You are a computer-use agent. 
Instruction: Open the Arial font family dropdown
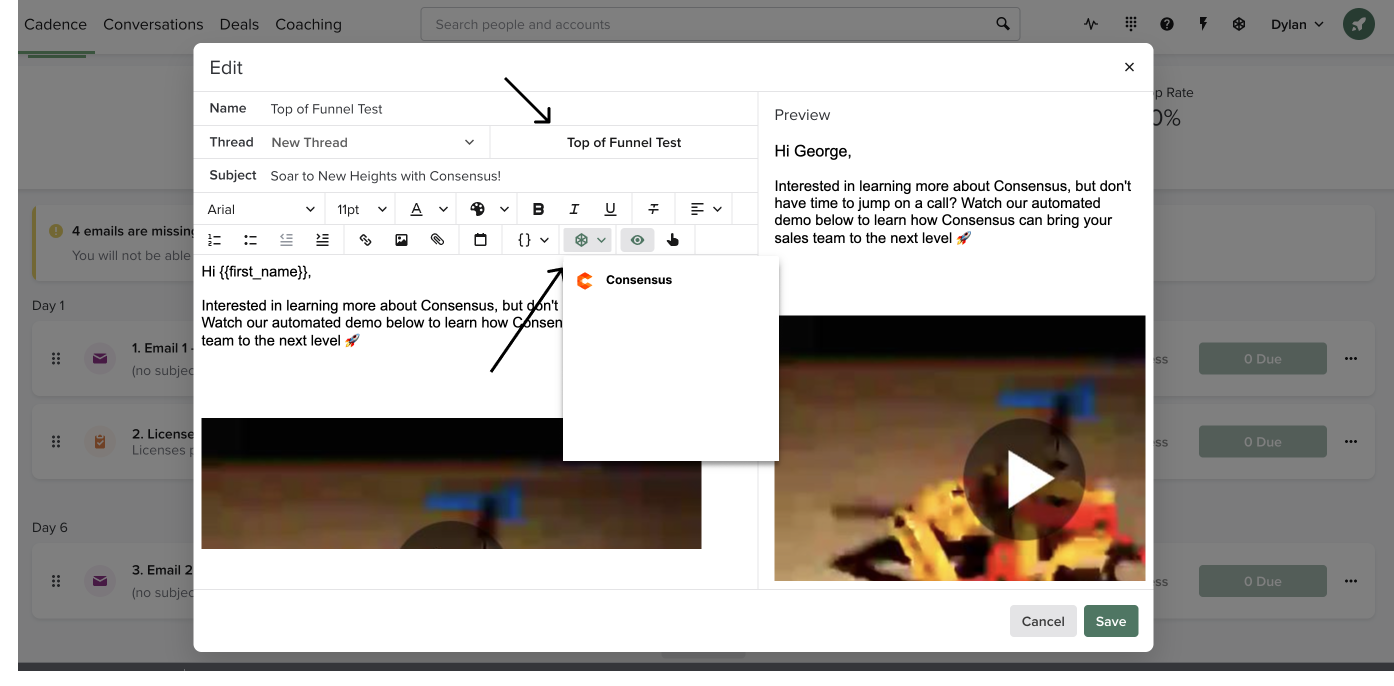click(x=260, y=209)
